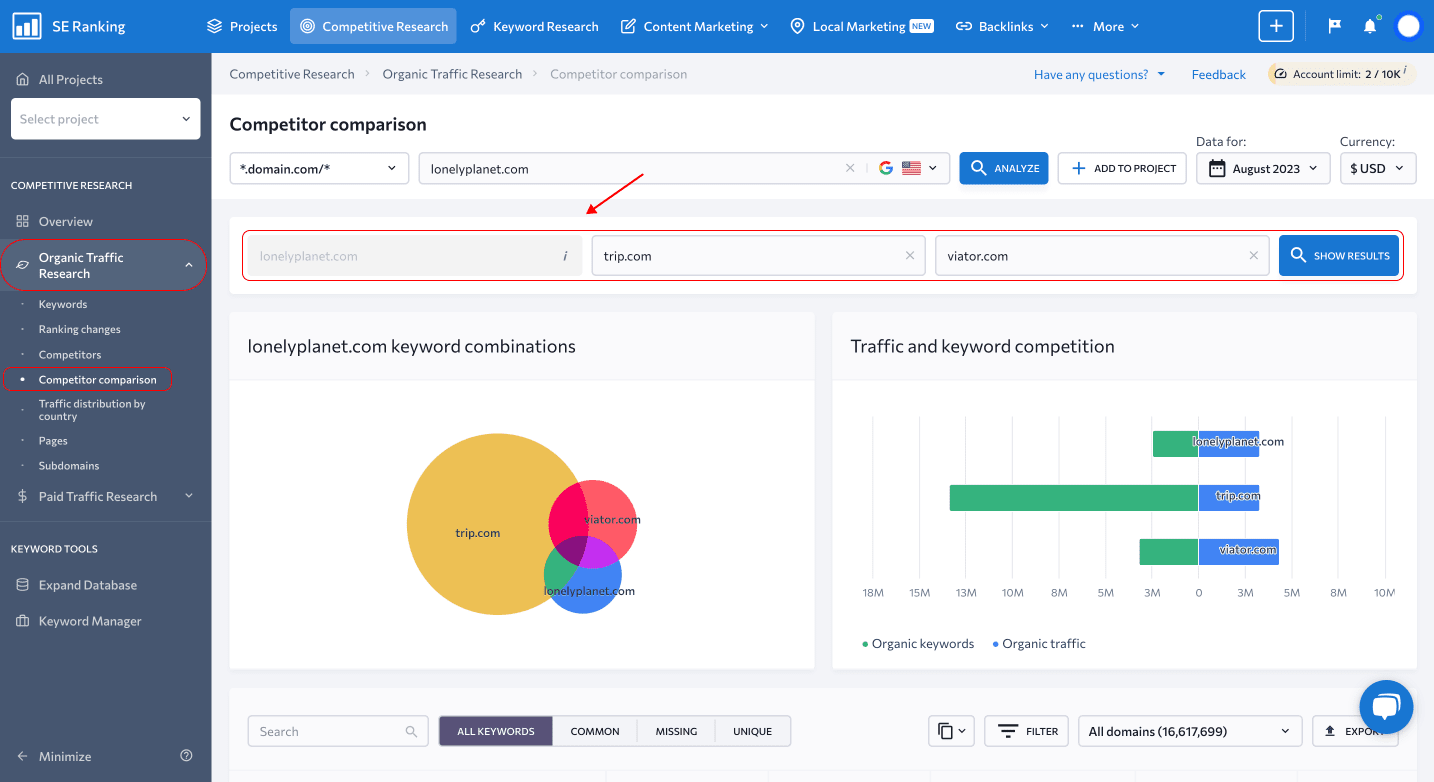Click SHOW RESULTS button
This screenshot has width=1434, height=782.
click(1339, 256)
